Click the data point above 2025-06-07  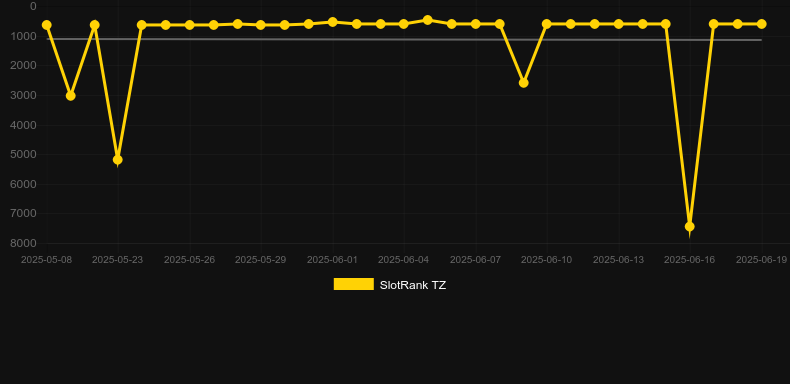coord(476,24)
